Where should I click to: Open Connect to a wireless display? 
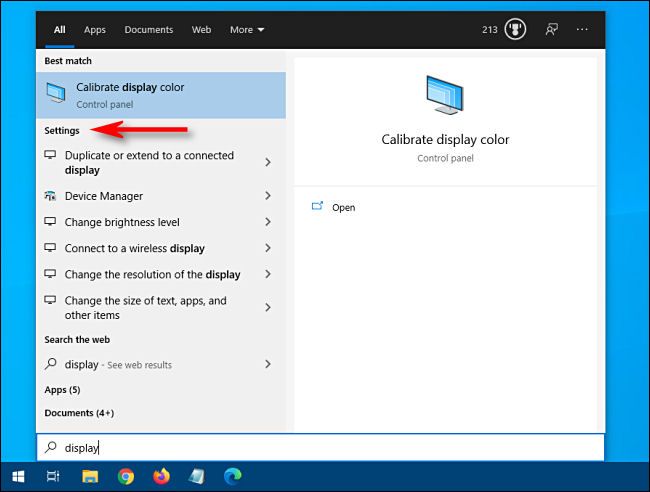[161, 248]
